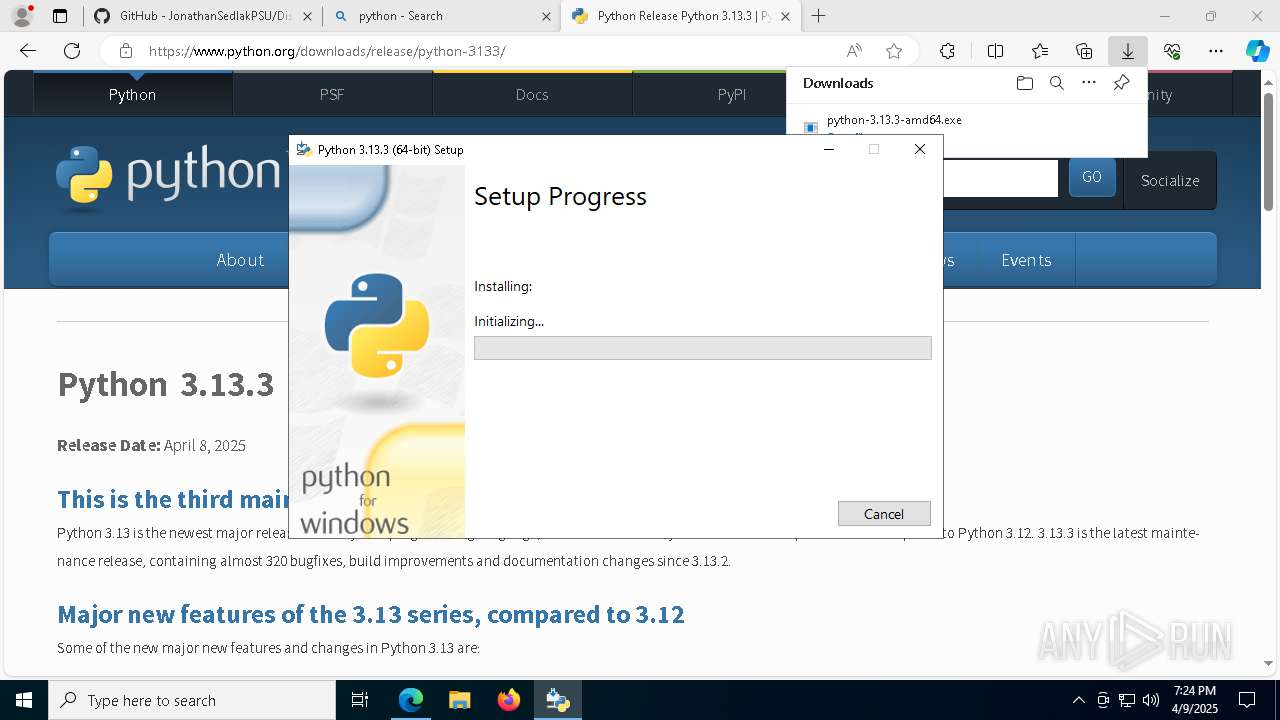The image size is (1280, 720).
Task: Open the Extensions puzzle icon
Action: [947, 51]
